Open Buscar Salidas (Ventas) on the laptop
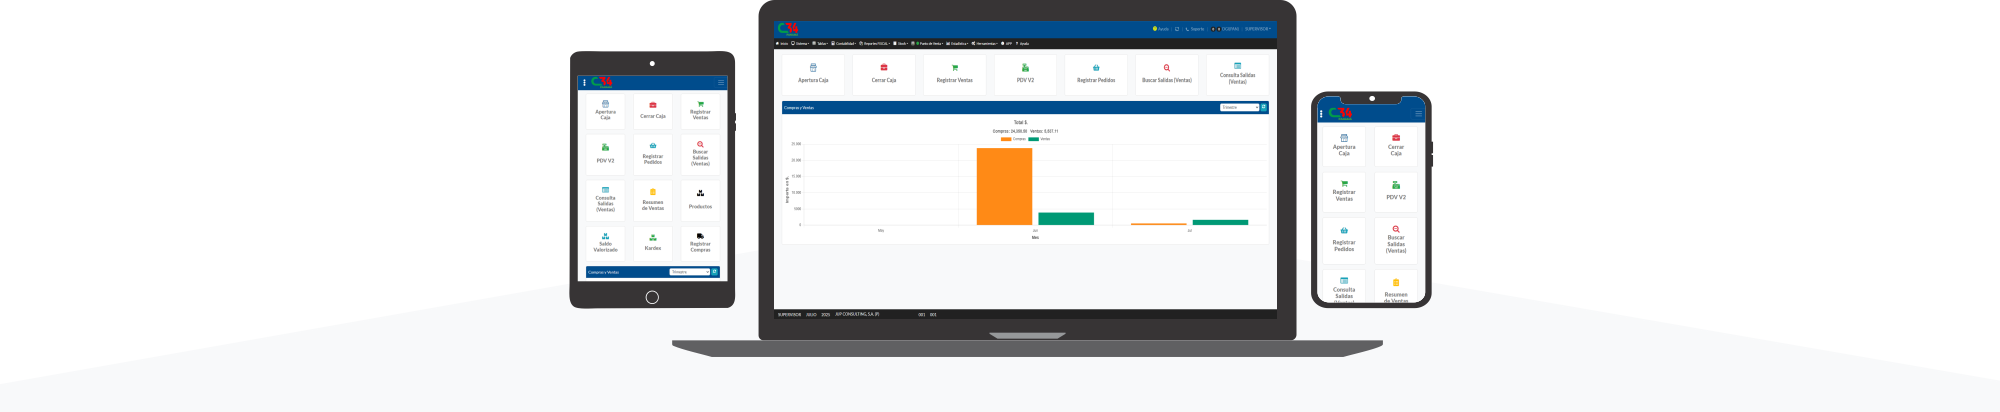Screen dimensions: 2000x412 tap(1166, 74)
